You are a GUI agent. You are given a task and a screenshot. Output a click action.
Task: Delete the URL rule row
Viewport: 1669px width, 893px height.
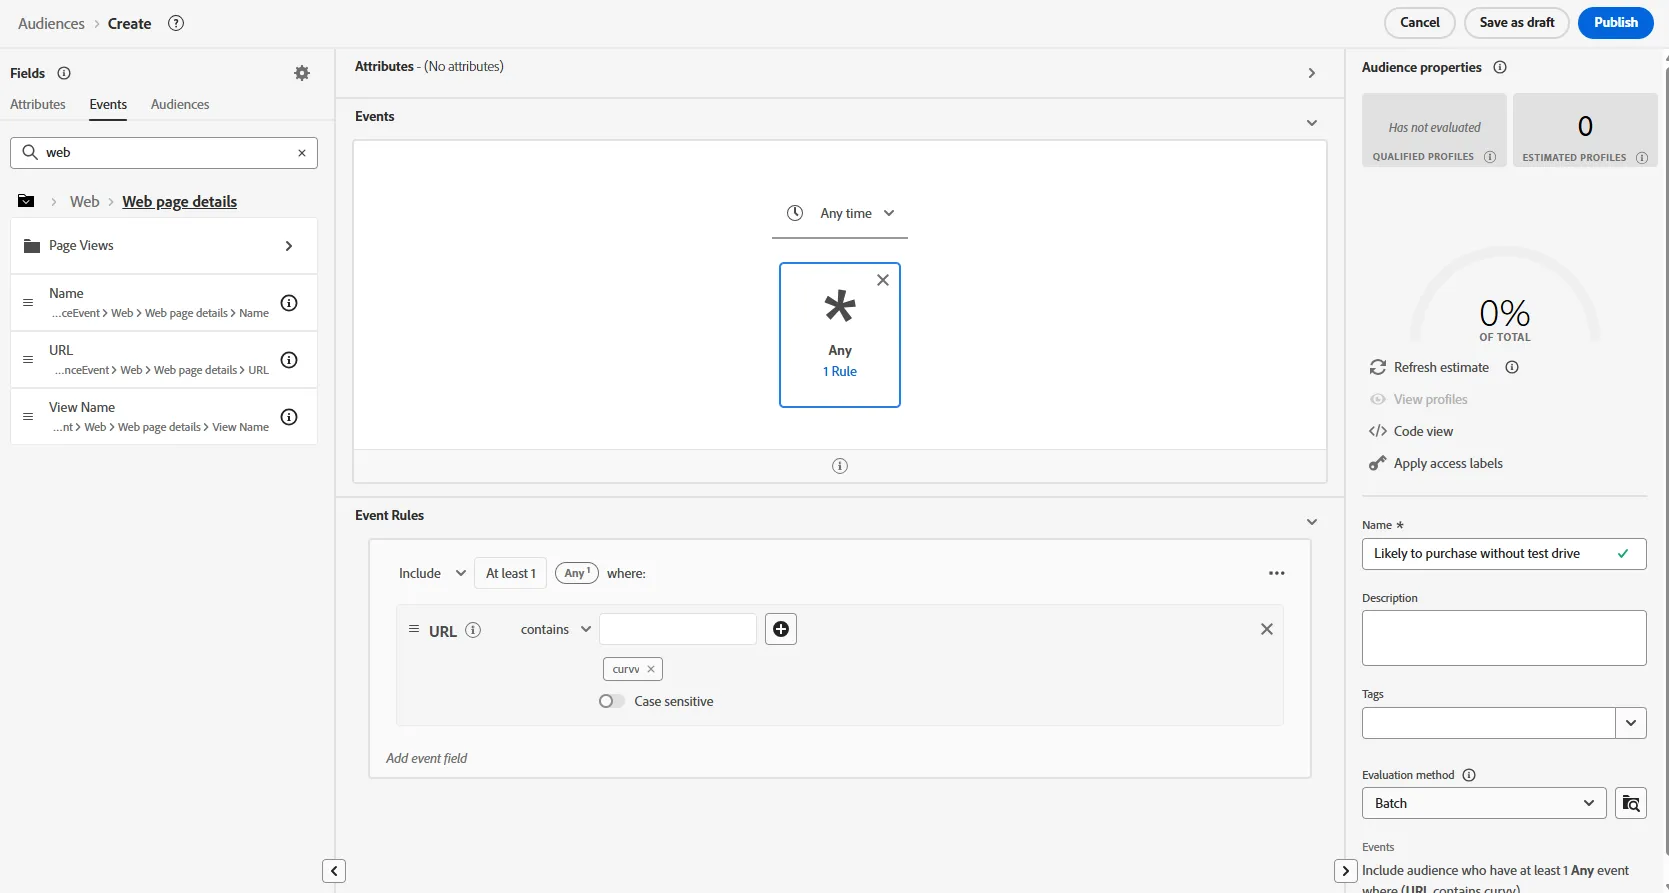point(1267,629)
